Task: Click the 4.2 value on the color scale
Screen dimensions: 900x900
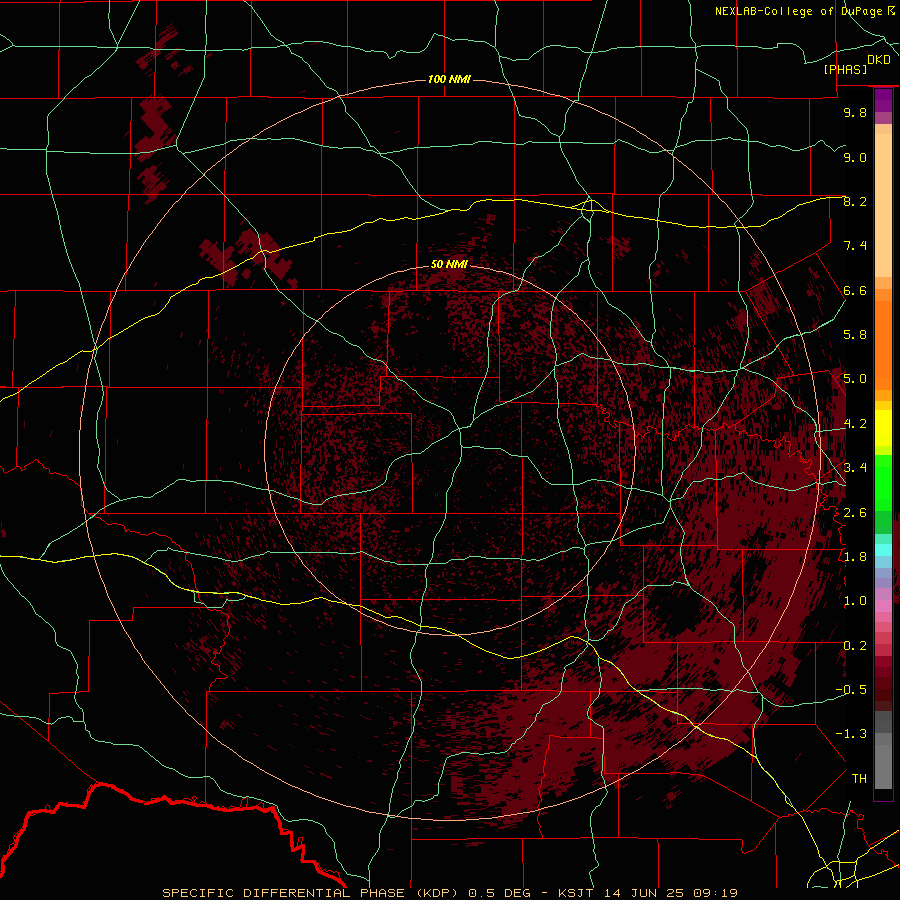Action: 855,424
